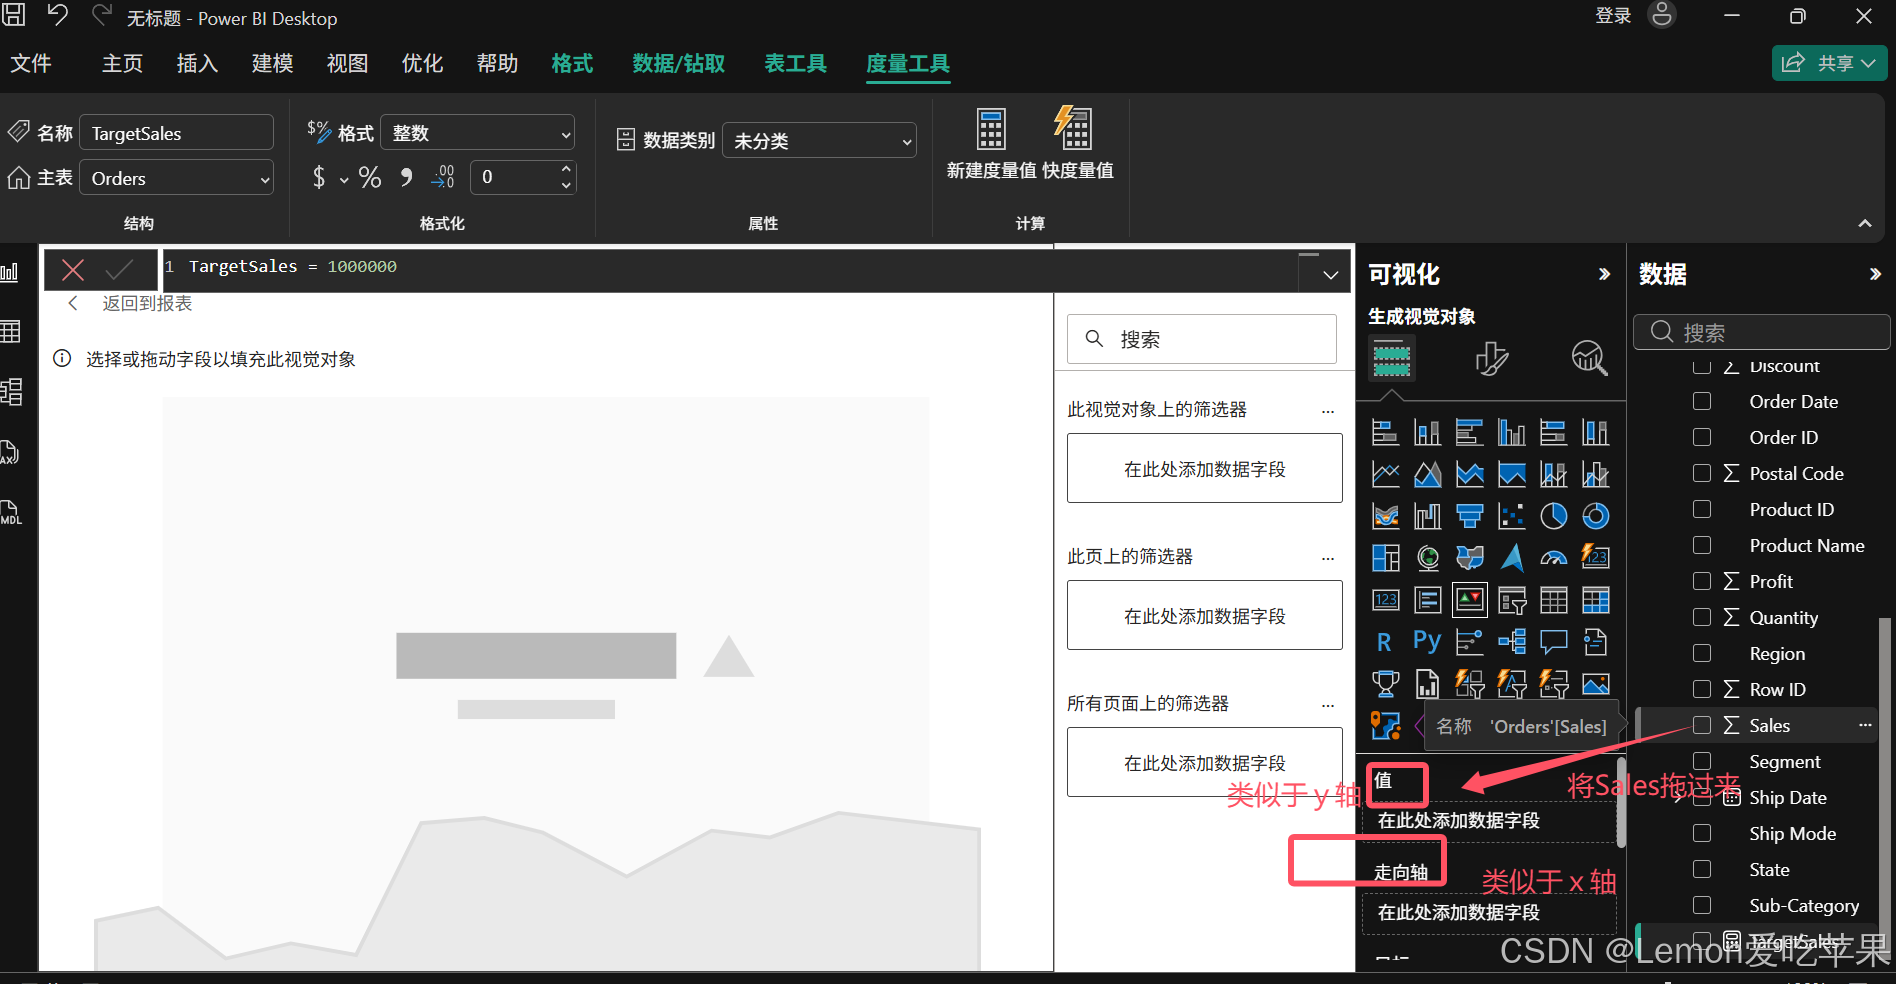This screenshot has height=984, width=1896.
Task: Pick the waterfall chart visual
Action: [1427, 516]
